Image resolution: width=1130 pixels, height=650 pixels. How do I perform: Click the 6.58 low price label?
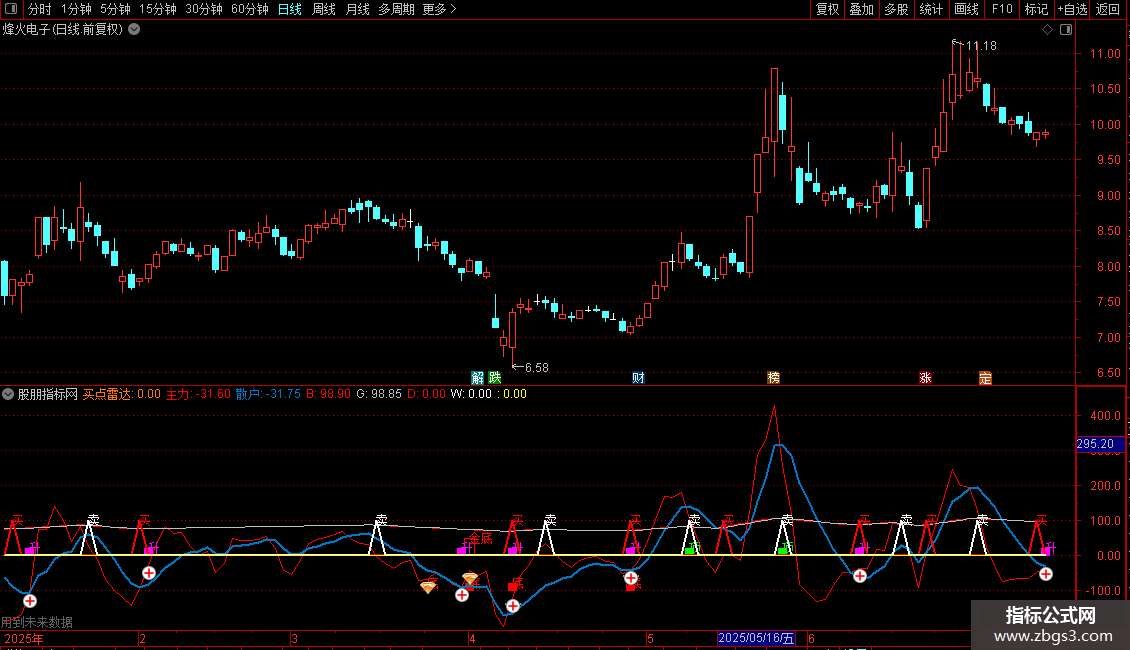point(536,368)
